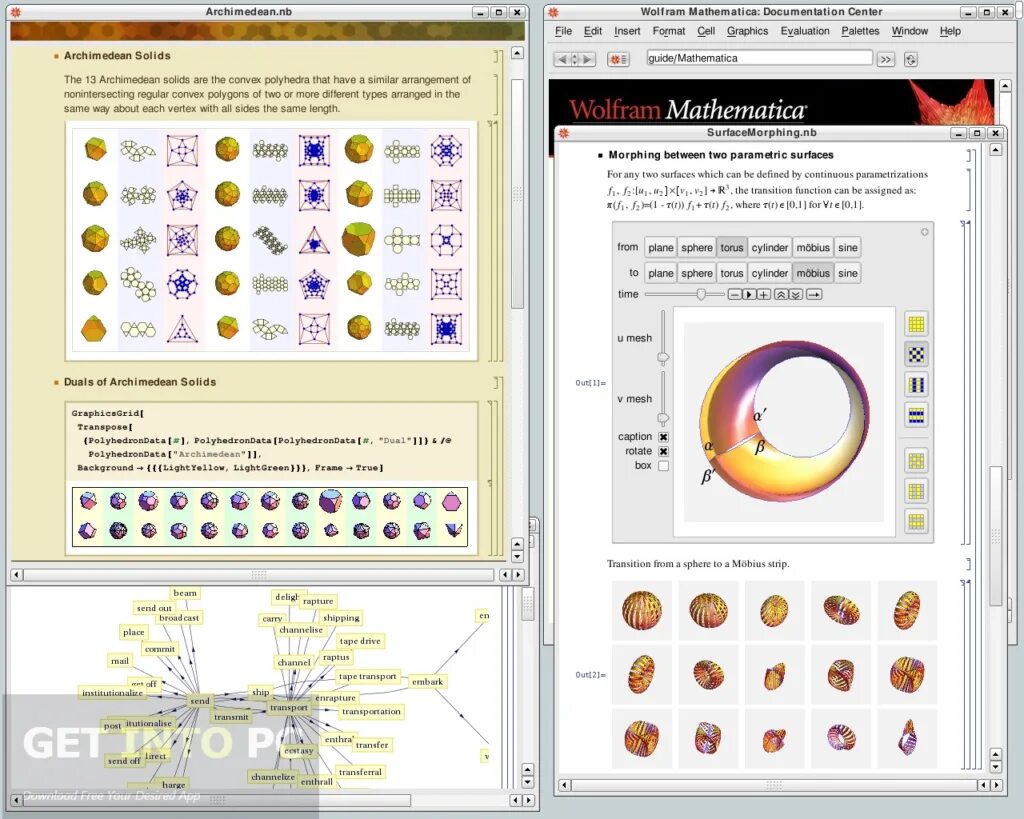Adjust the time slider thumb
Screen dimensions: 1024x819
point(701,295)
